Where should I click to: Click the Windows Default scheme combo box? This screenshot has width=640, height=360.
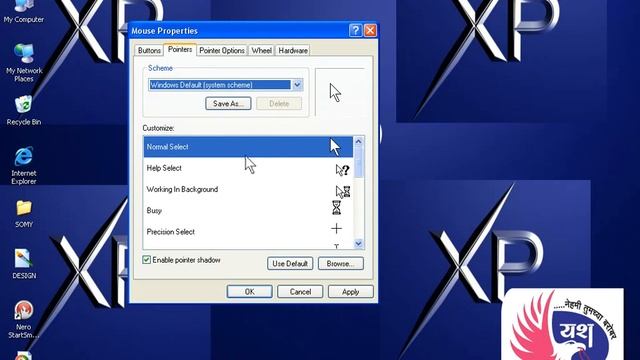pyautogui.click(x=226, y=85)
